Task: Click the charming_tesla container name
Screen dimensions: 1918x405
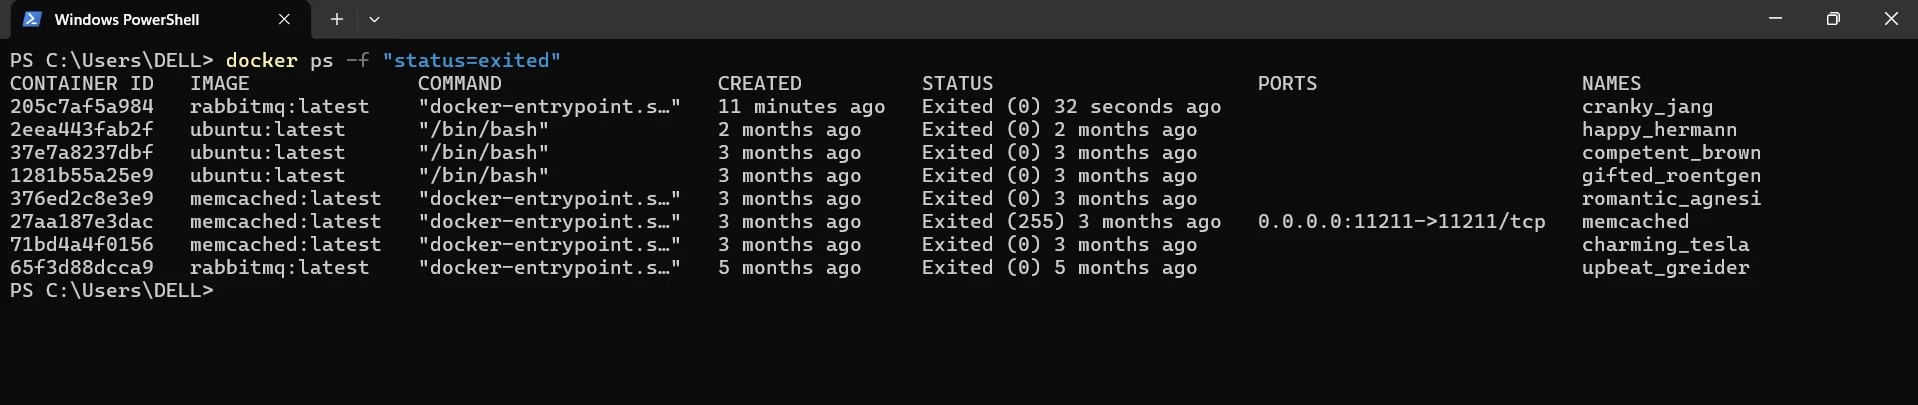Action: [1665, 245]
